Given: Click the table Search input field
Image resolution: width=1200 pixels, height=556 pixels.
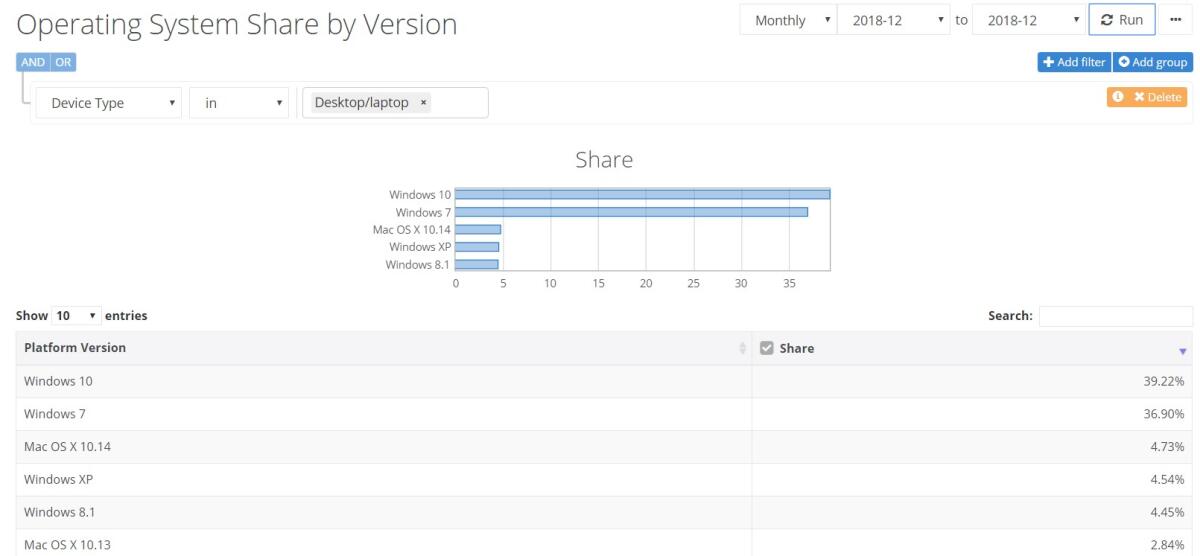Looking at the screenshot, I should coord(1115,316).
